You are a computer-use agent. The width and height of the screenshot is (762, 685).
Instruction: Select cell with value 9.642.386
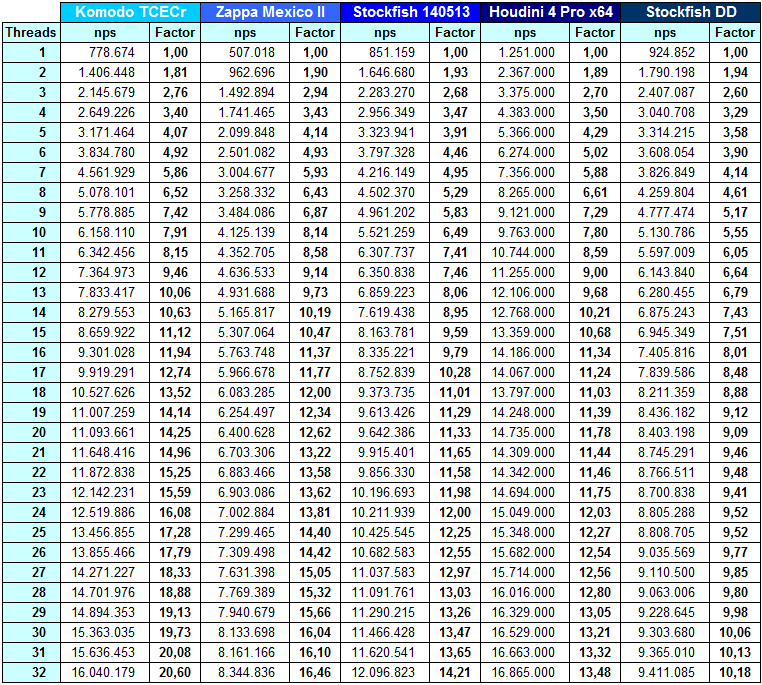(x=385, y=432)
